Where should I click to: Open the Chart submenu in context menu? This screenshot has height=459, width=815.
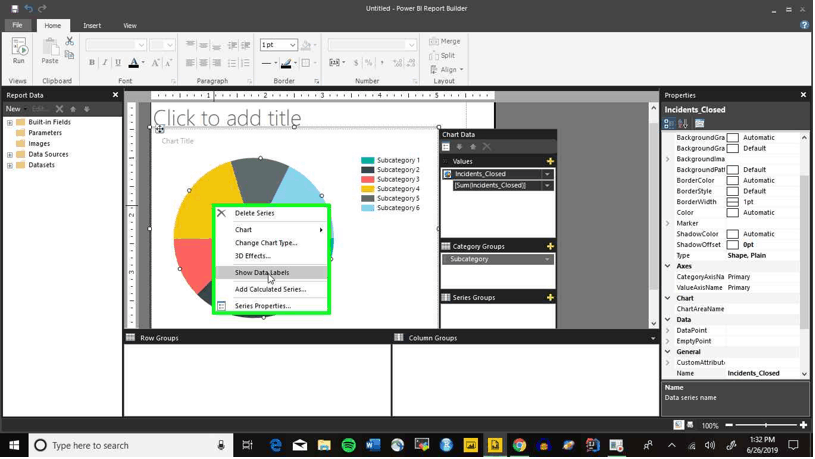tap(271, 230)
